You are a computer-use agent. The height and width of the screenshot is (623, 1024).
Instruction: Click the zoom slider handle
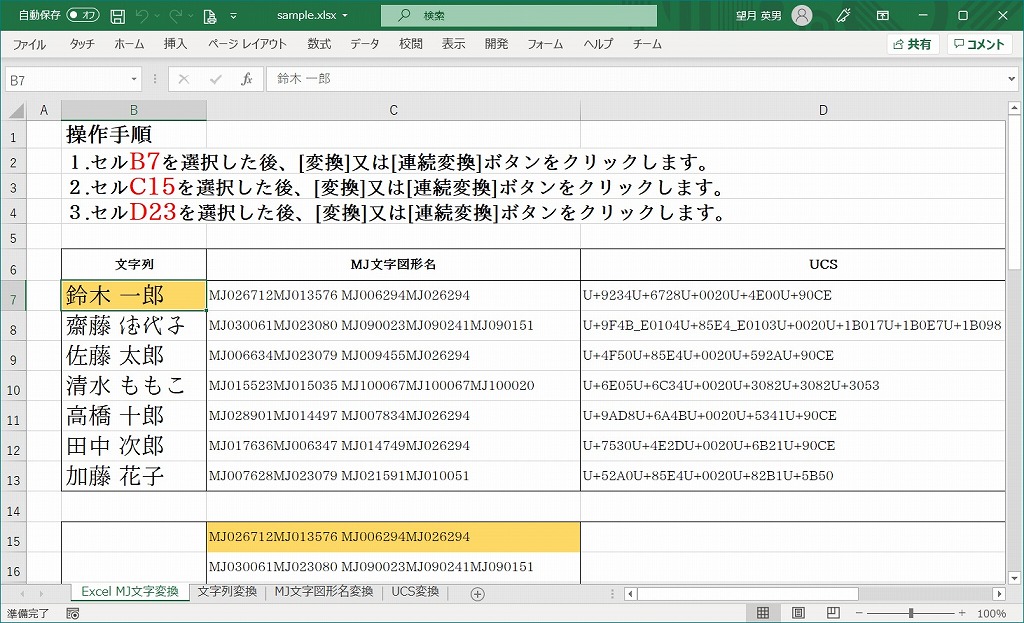pos(910,613)
